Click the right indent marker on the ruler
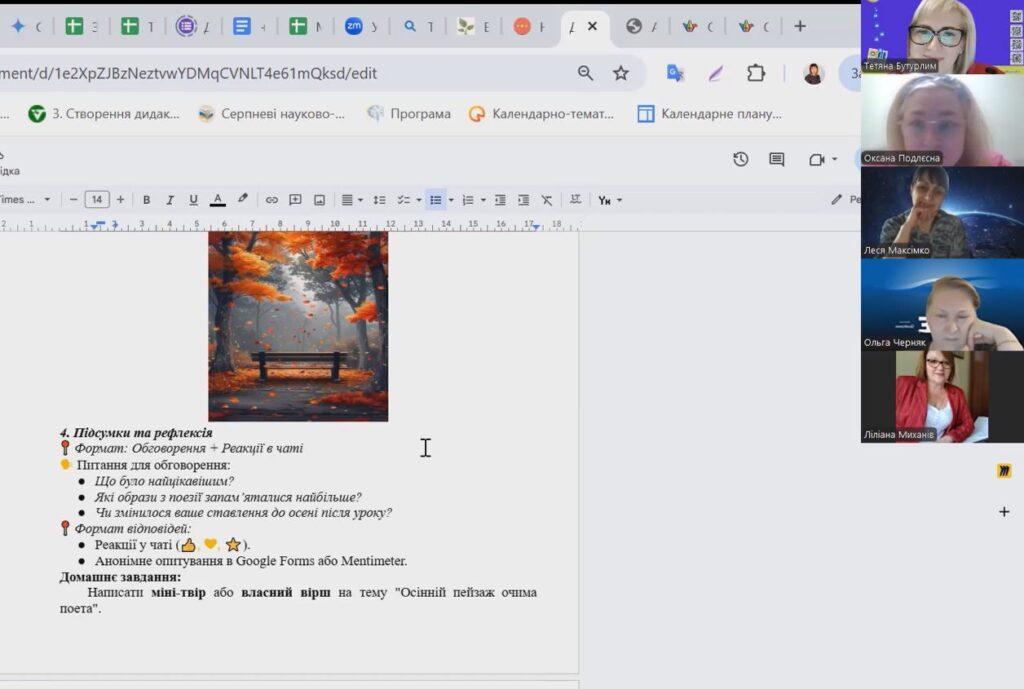 click(536, 227)
